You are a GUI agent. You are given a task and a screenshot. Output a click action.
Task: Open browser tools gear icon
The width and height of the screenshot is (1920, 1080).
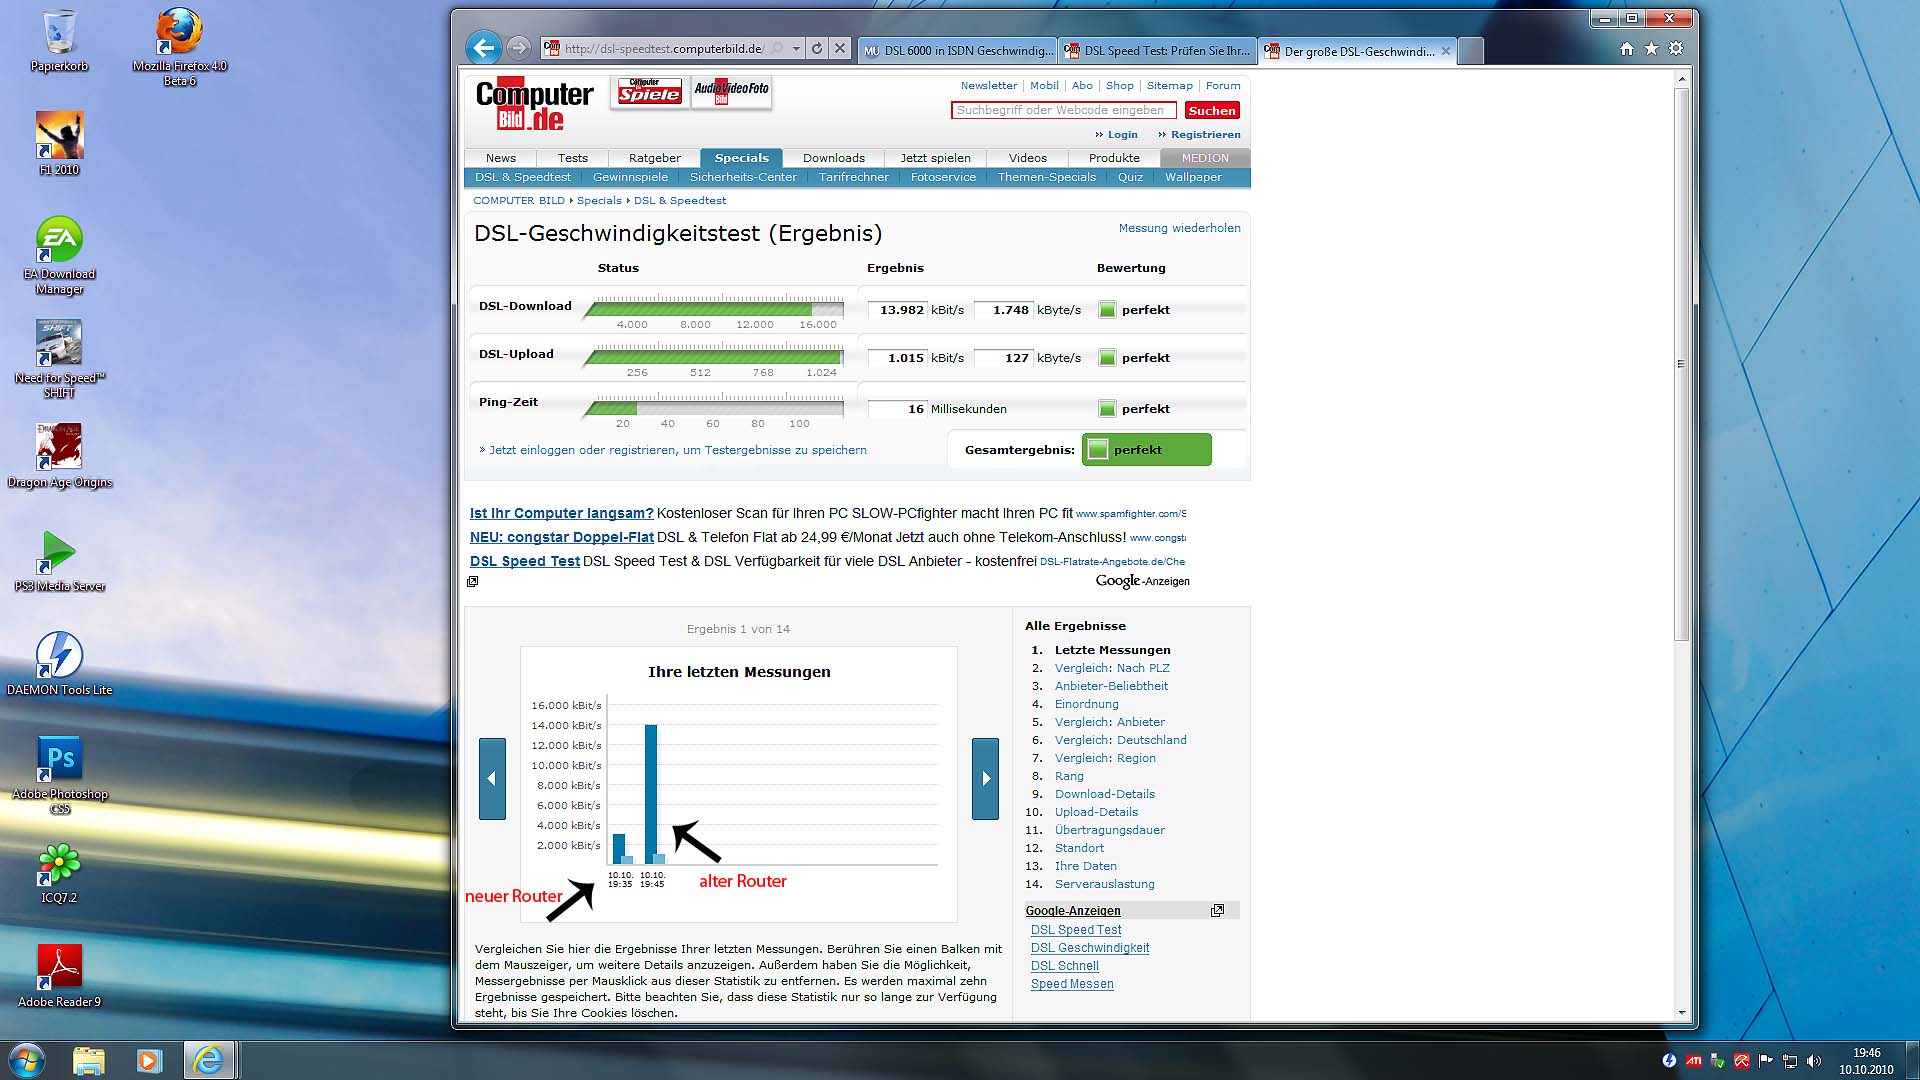(1676, 48)
